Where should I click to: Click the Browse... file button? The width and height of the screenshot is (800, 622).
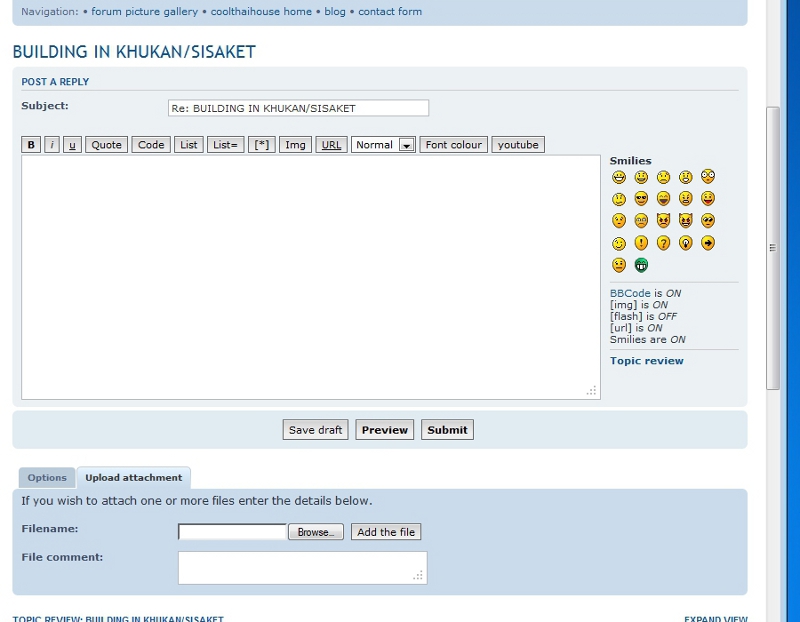[x=316, y=532]
